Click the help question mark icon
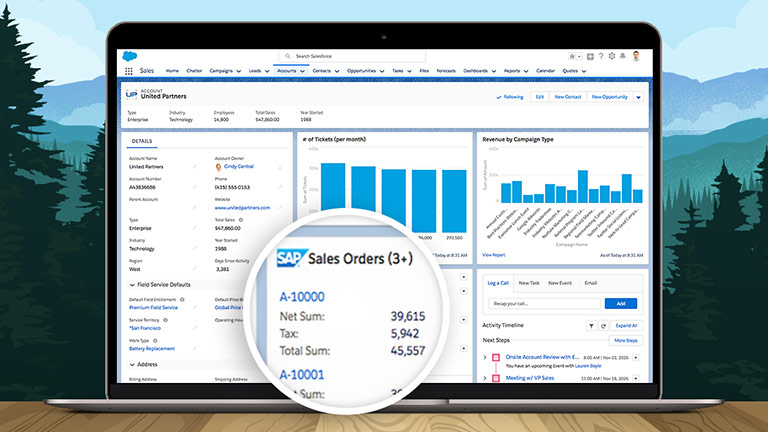768x432 pixels. pos(599,56)
